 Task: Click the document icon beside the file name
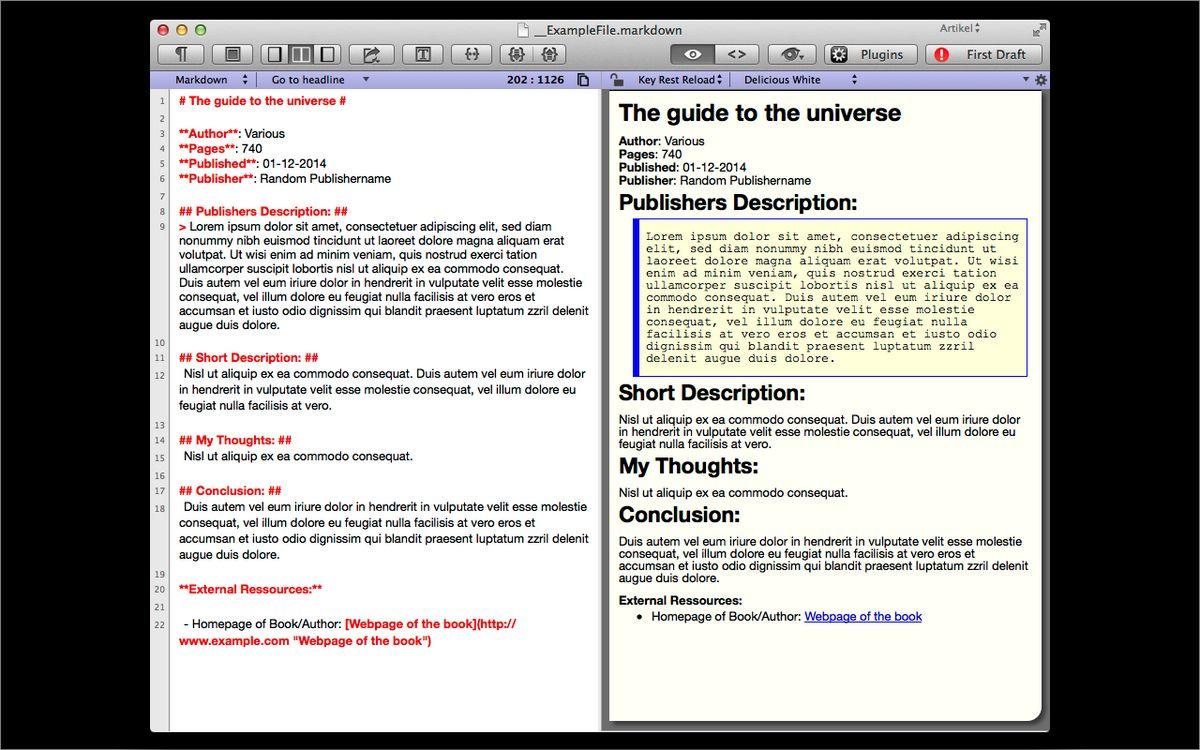pyautogui.click(x=523, y=30)
